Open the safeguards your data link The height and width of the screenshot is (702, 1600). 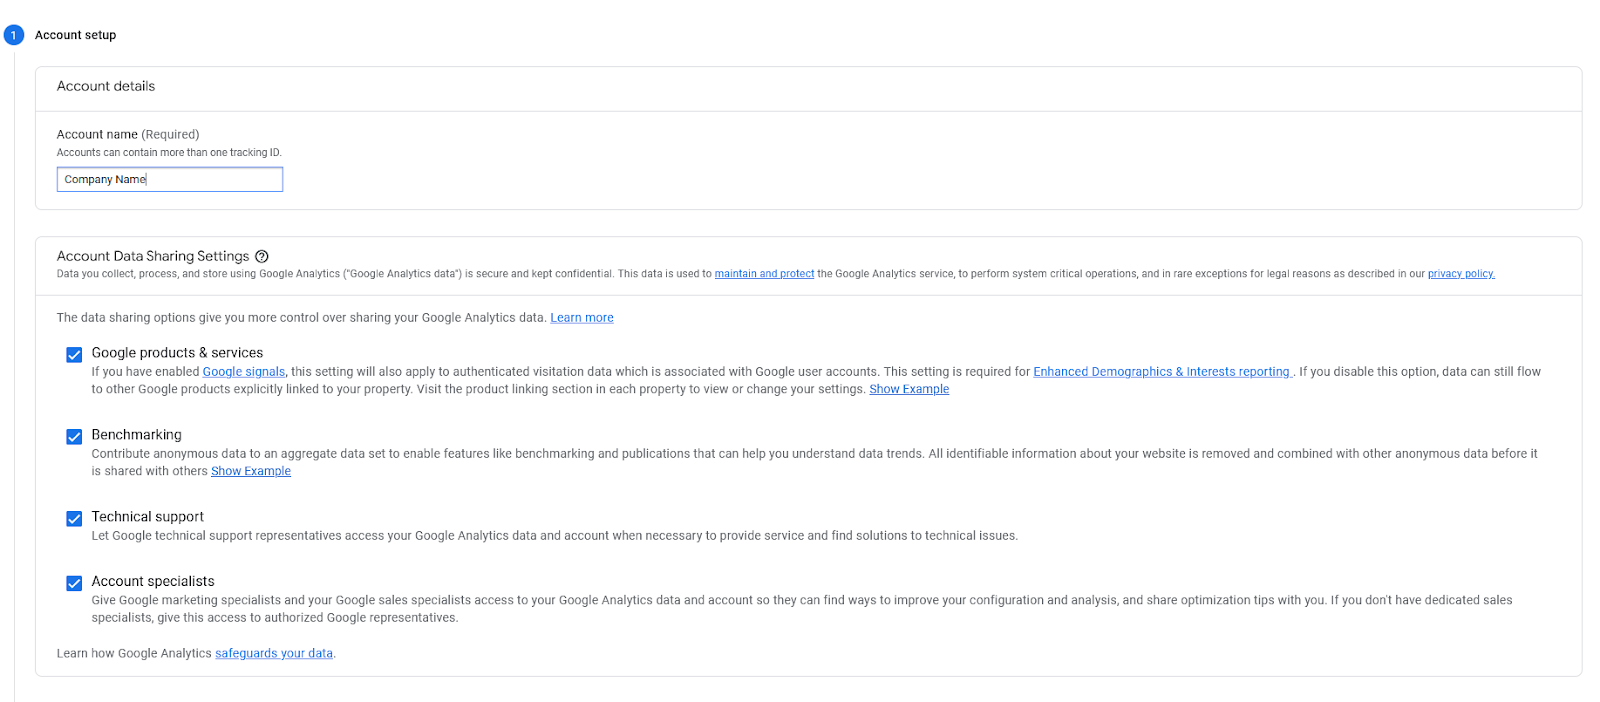[274, 654]
